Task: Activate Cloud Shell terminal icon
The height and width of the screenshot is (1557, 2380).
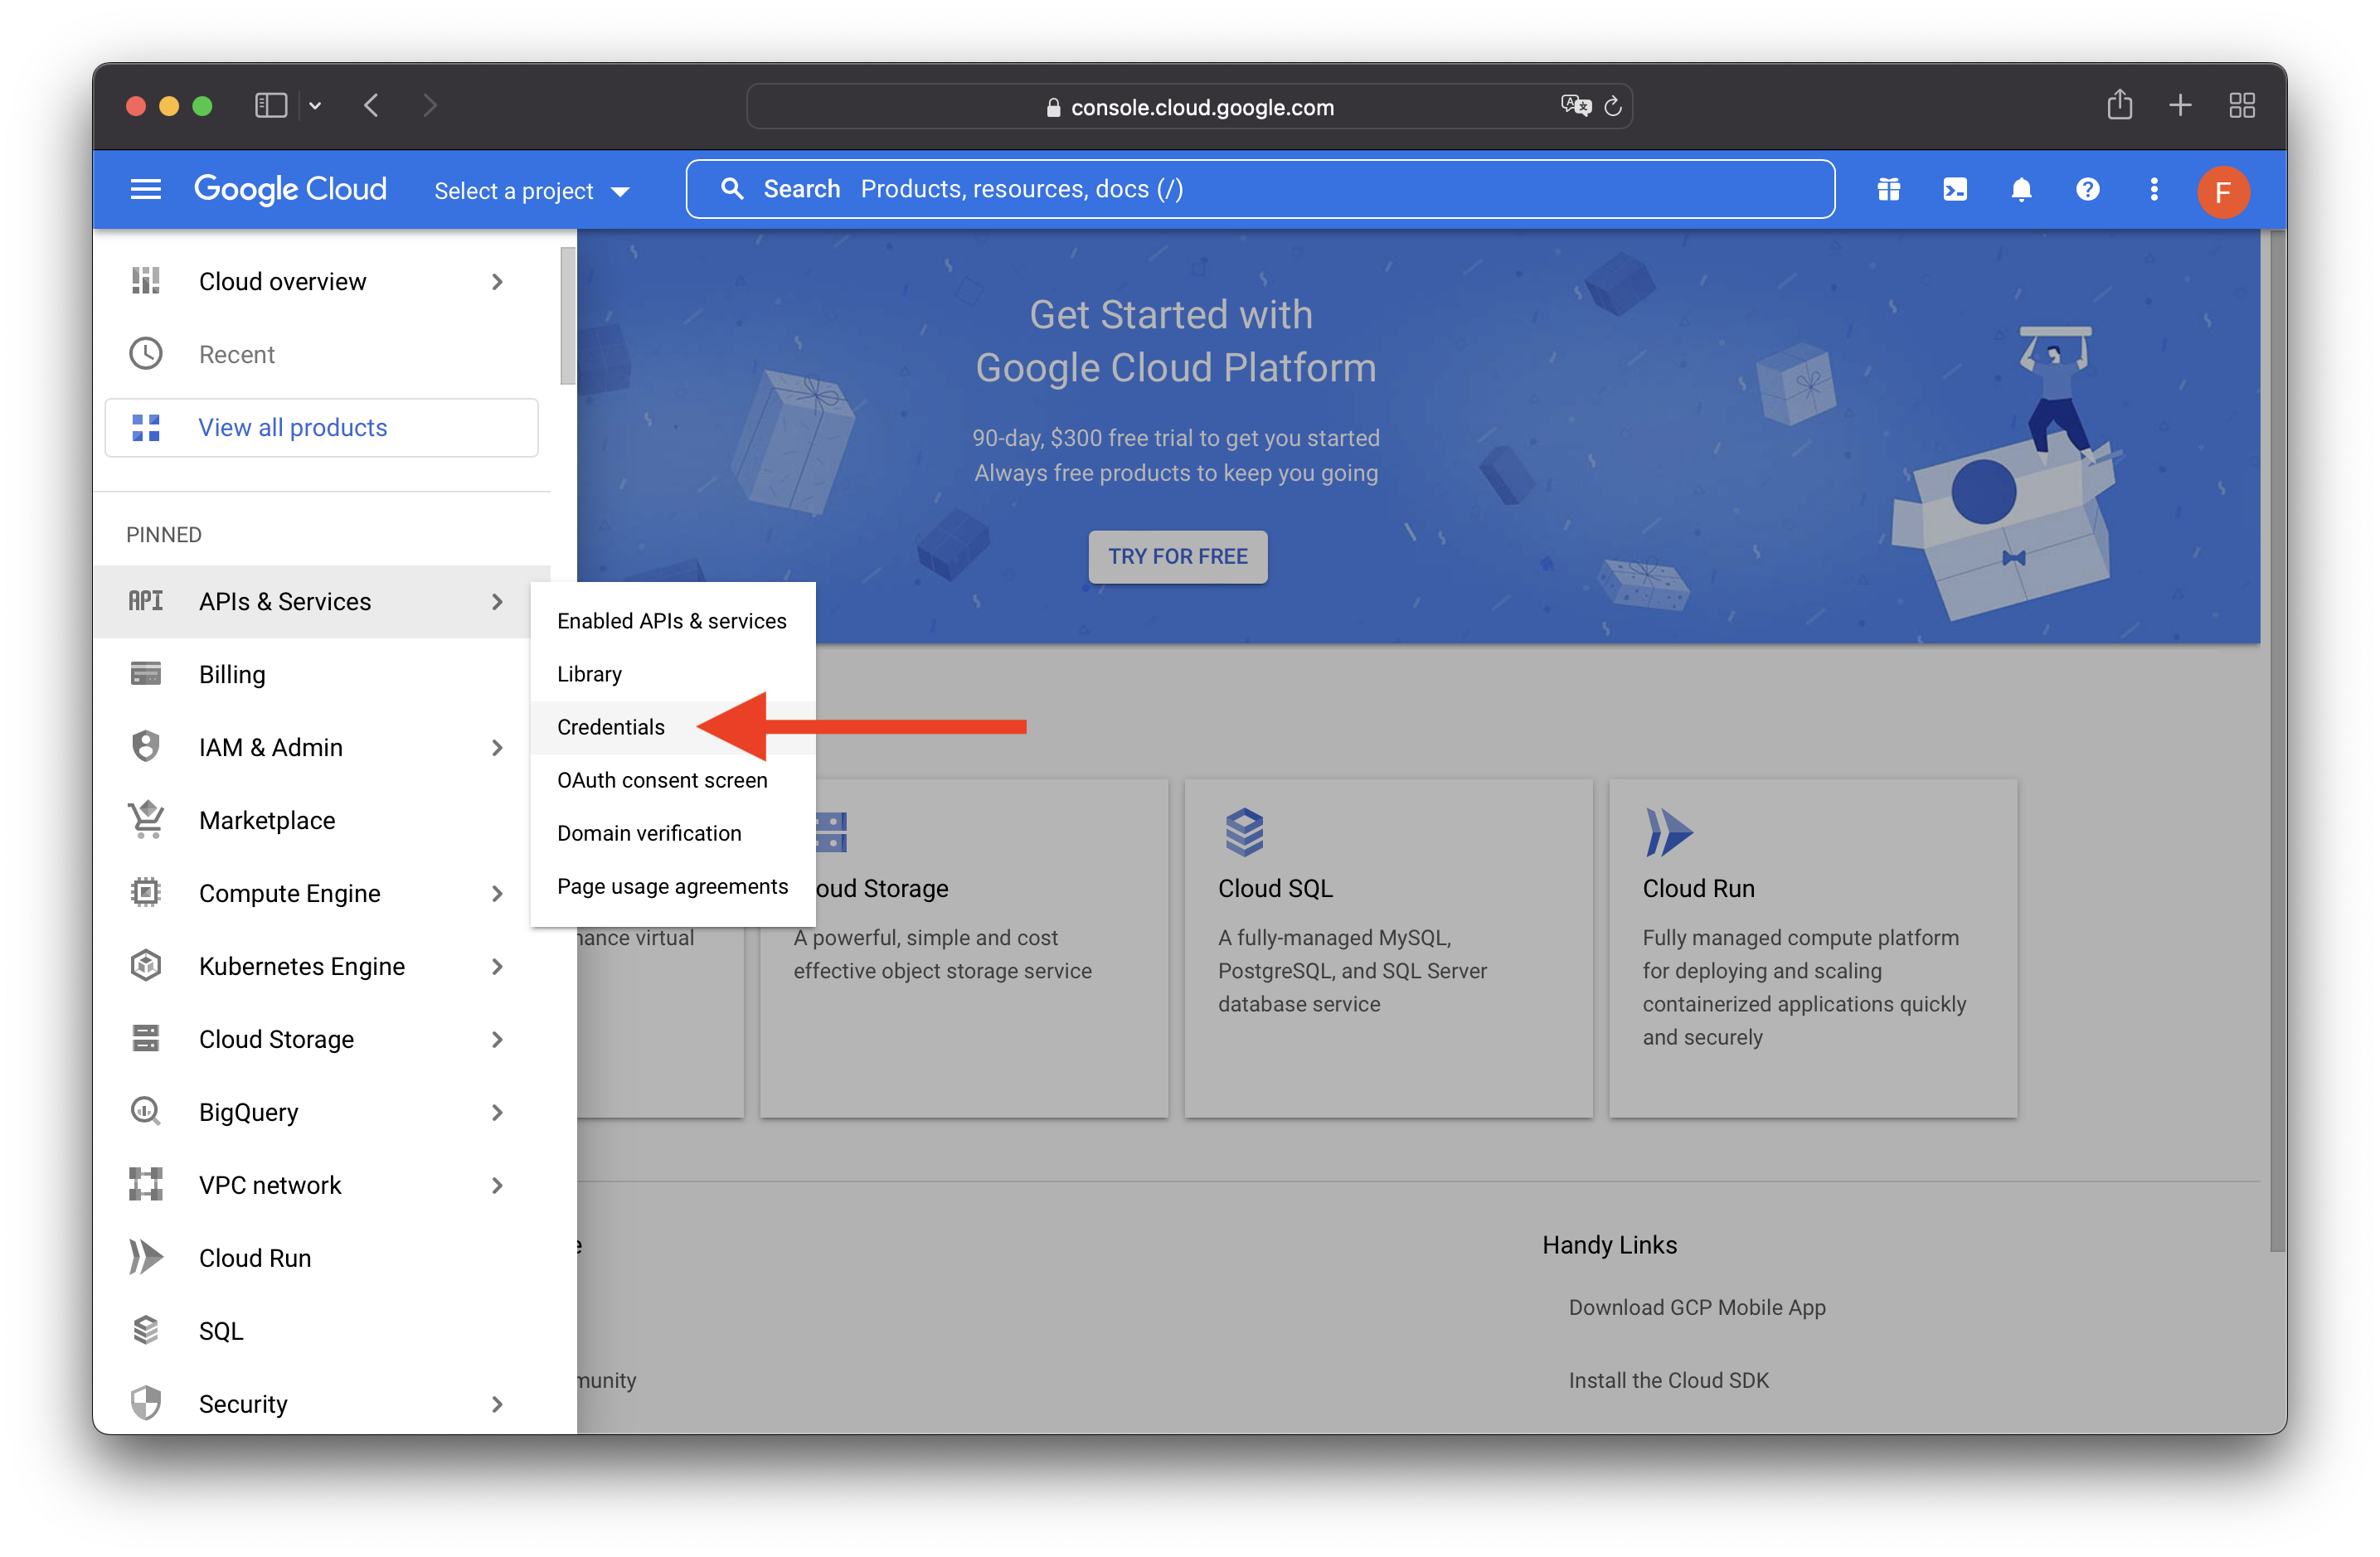Action: tap(1954, 190)
